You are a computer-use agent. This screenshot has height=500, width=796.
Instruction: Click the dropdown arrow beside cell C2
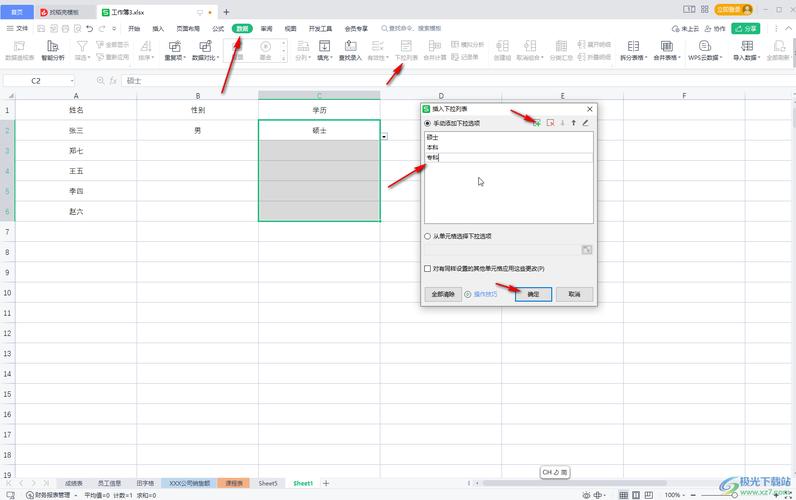tap(384, 137)
